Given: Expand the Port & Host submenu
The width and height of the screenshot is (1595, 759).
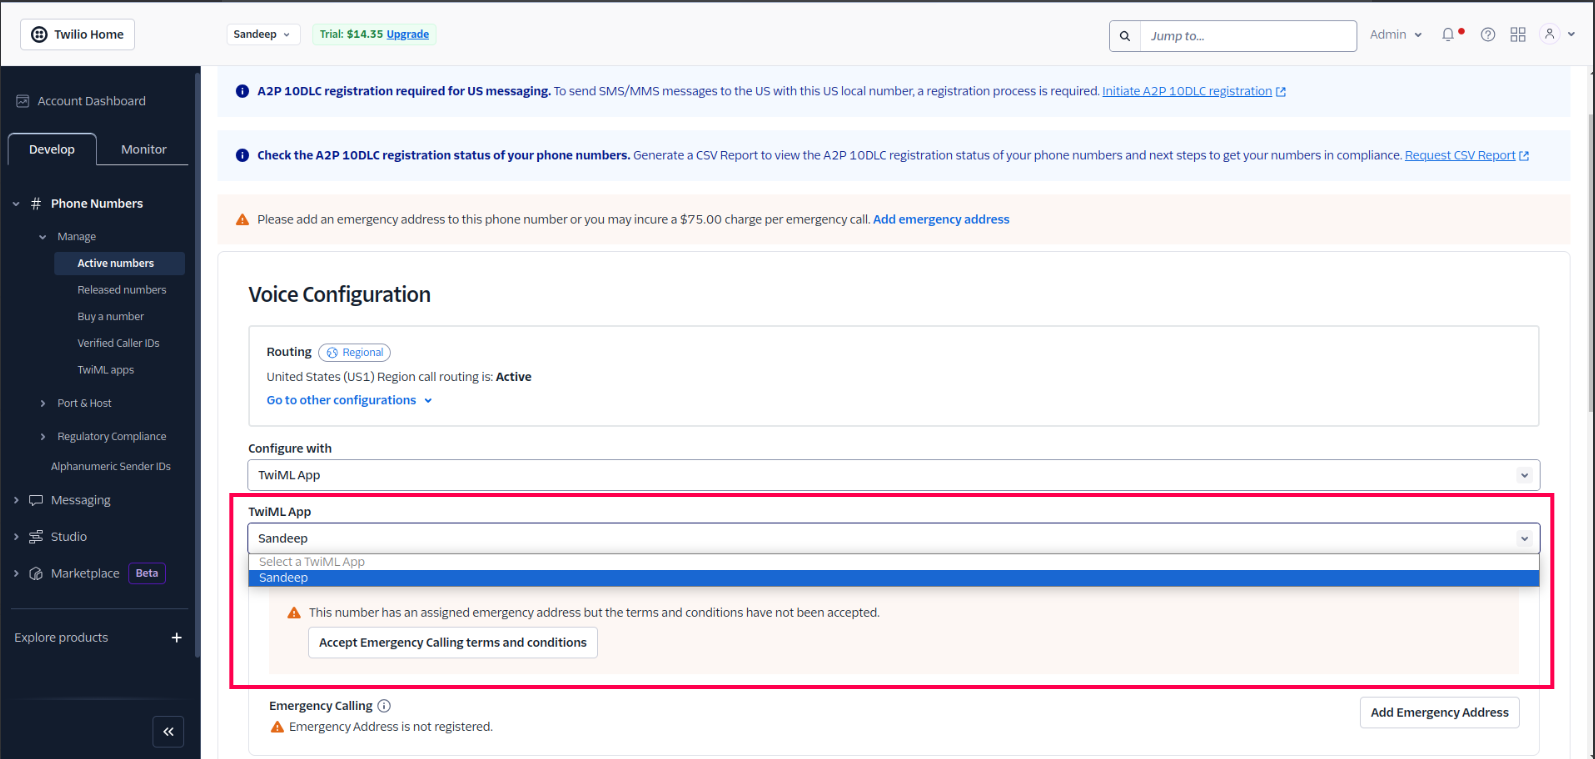Looking at the screenshot, I should coord(42,403).
